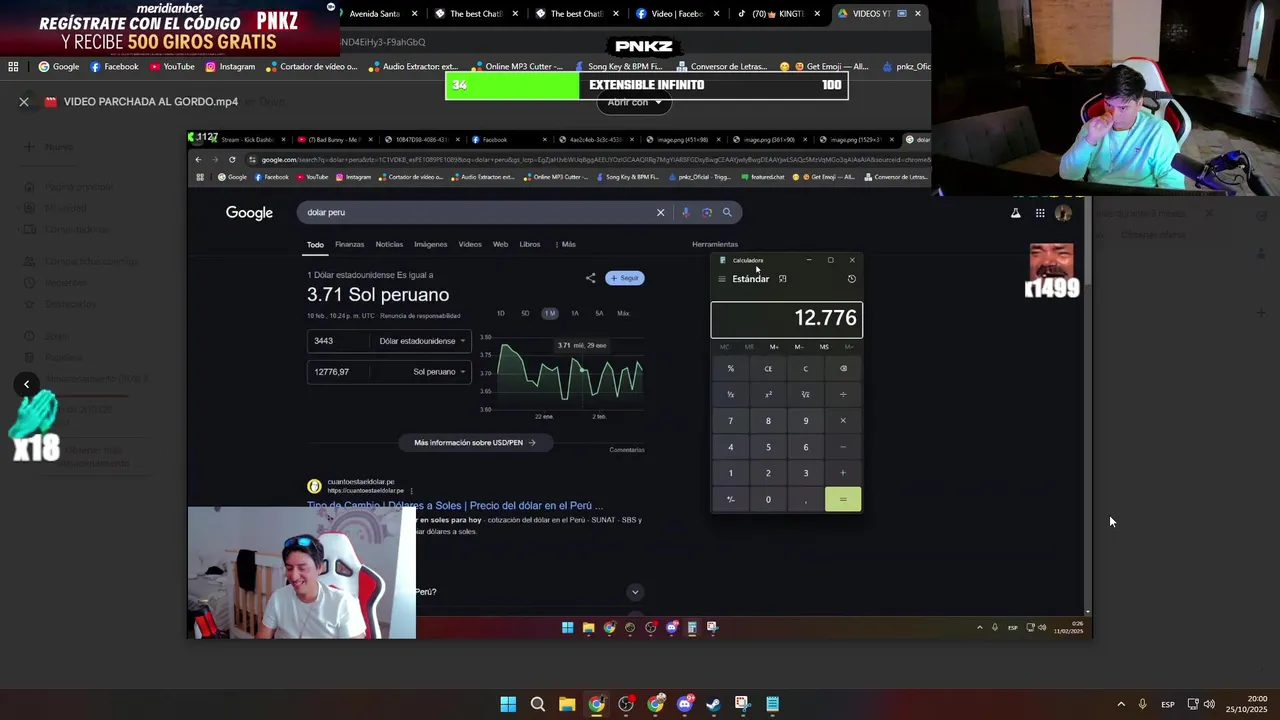Clear the Google search box with X
Viewport: 1280px width, 720px height.
tap(660, 212)
